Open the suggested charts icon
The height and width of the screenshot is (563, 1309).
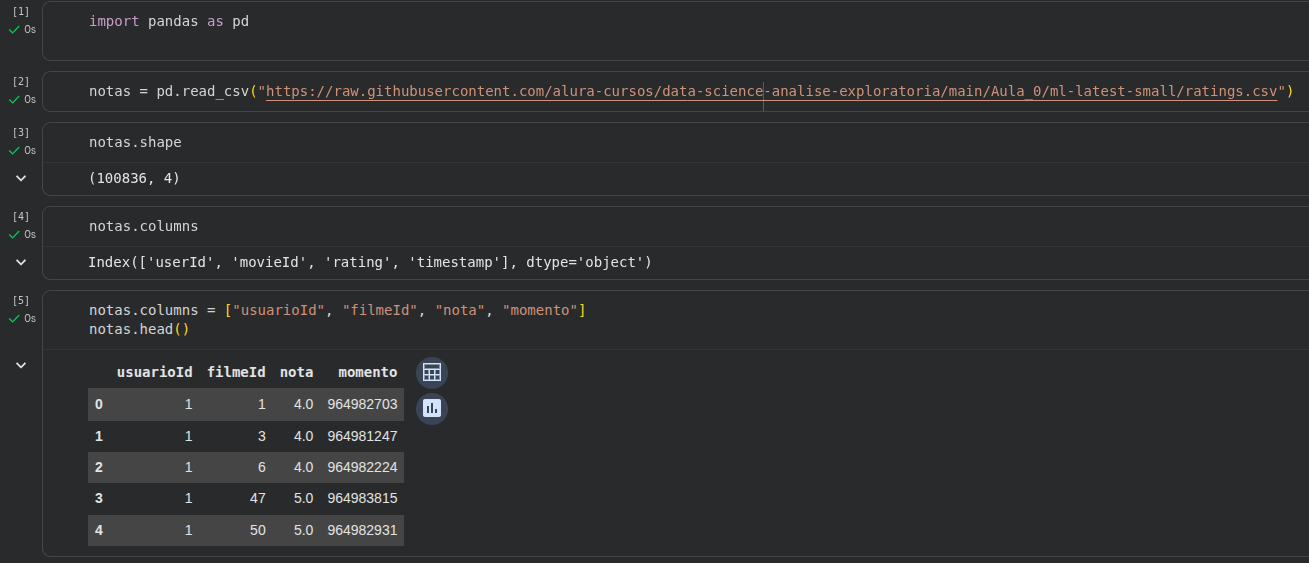432,408
